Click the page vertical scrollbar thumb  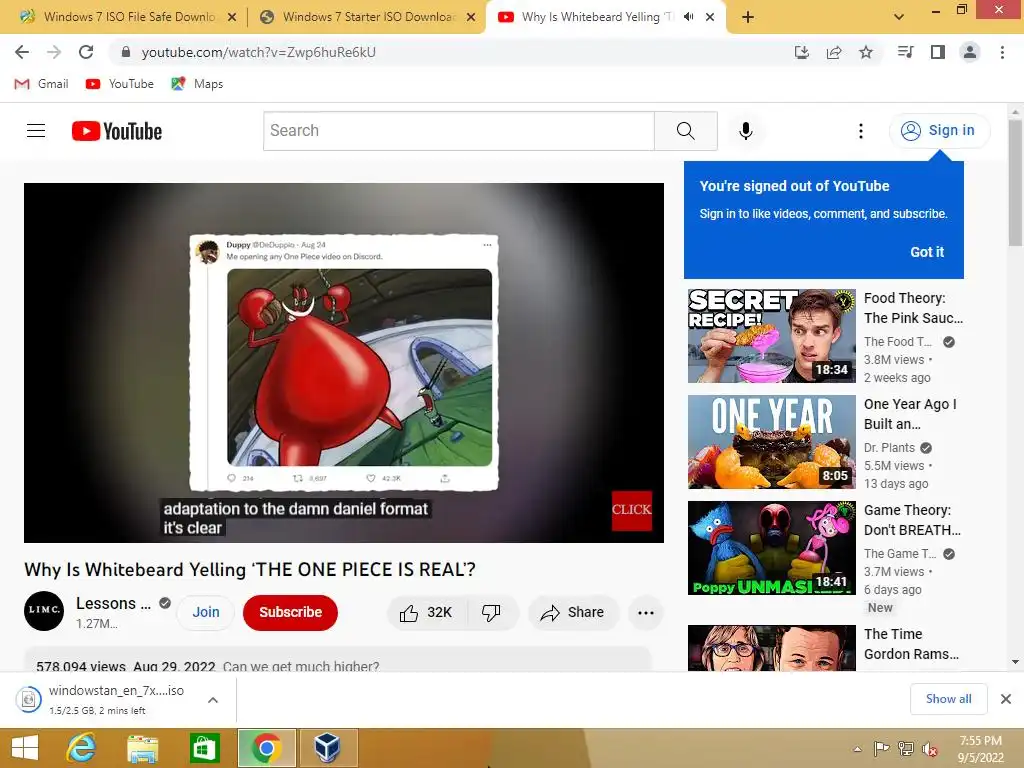[x=1015, y=183]
